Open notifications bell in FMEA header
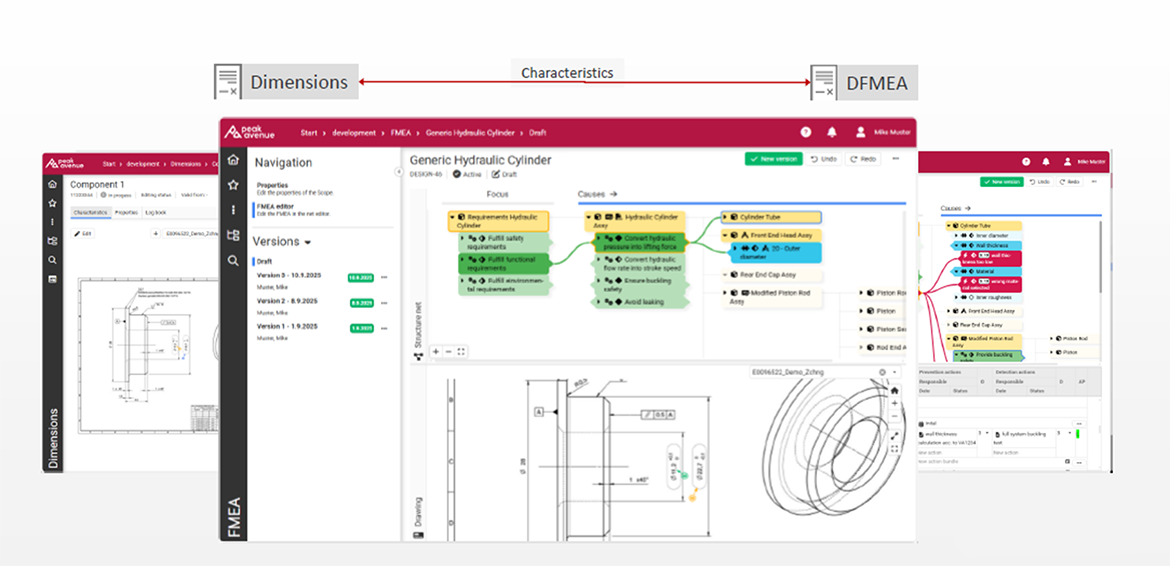This screenshot has width=1170, height=566. 831,132
